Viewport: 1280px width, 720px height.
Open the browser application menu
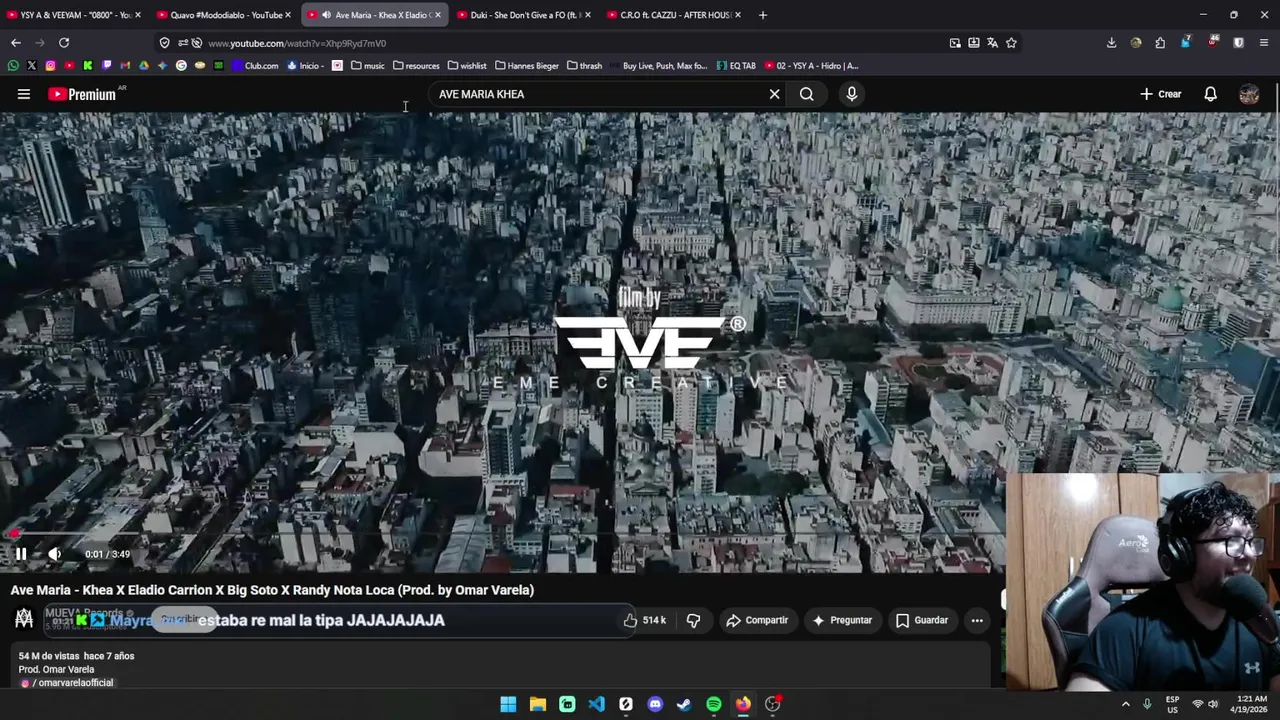[1264, 43]
